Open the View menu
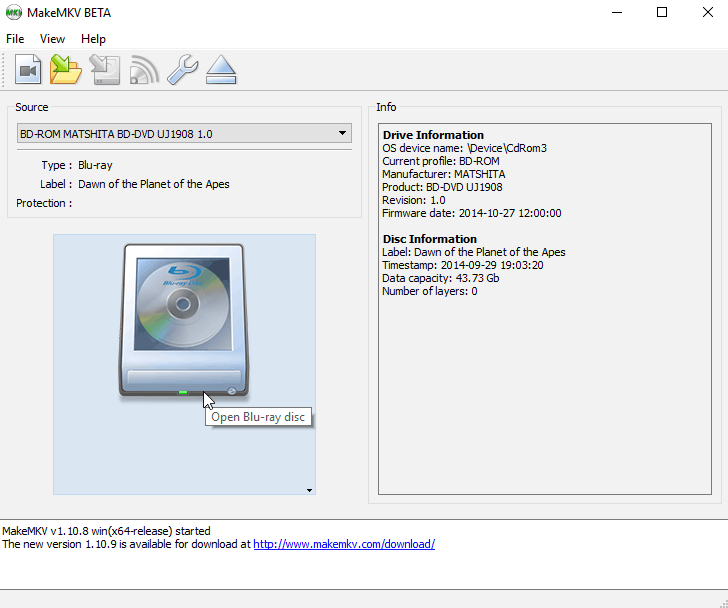728x608 pixels. click(52, 39)
